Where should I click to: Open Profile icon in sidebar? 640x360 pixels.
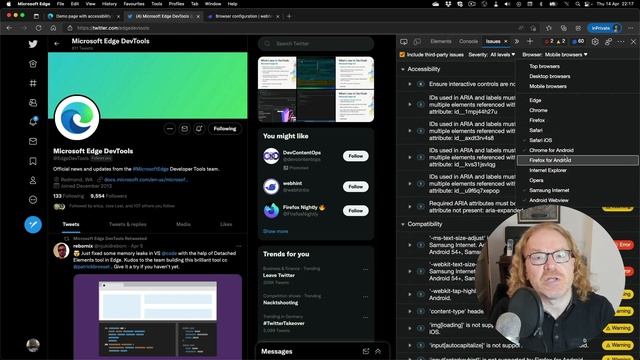pyautogui.click(x=33, y=180)
